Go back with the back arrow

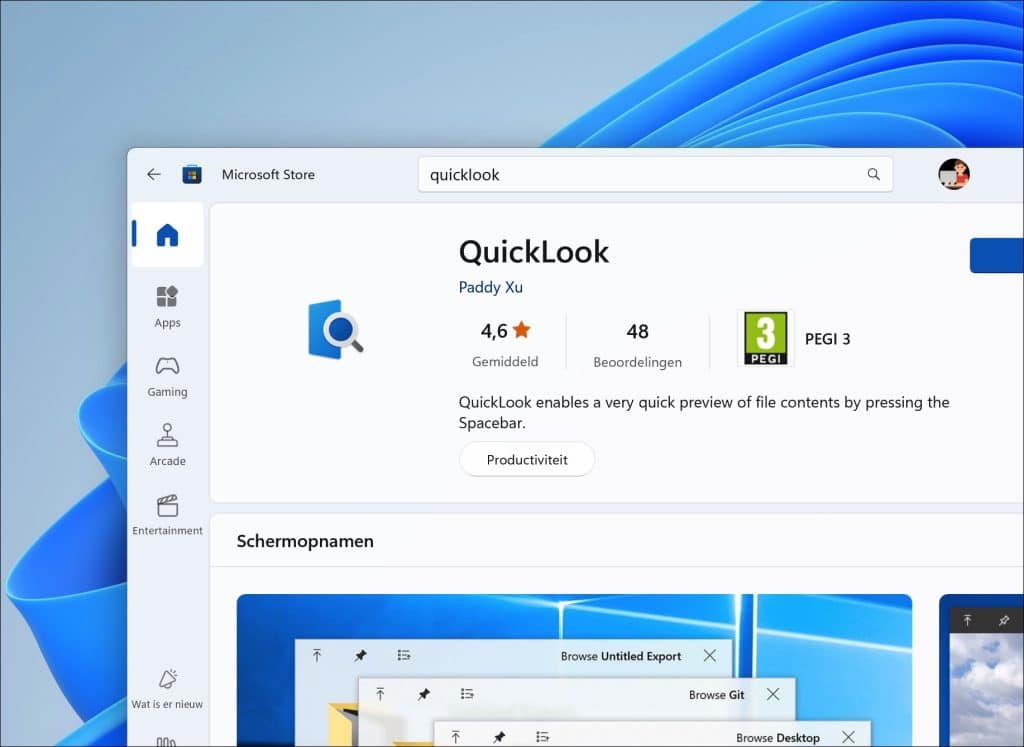(x=153, y=174)
